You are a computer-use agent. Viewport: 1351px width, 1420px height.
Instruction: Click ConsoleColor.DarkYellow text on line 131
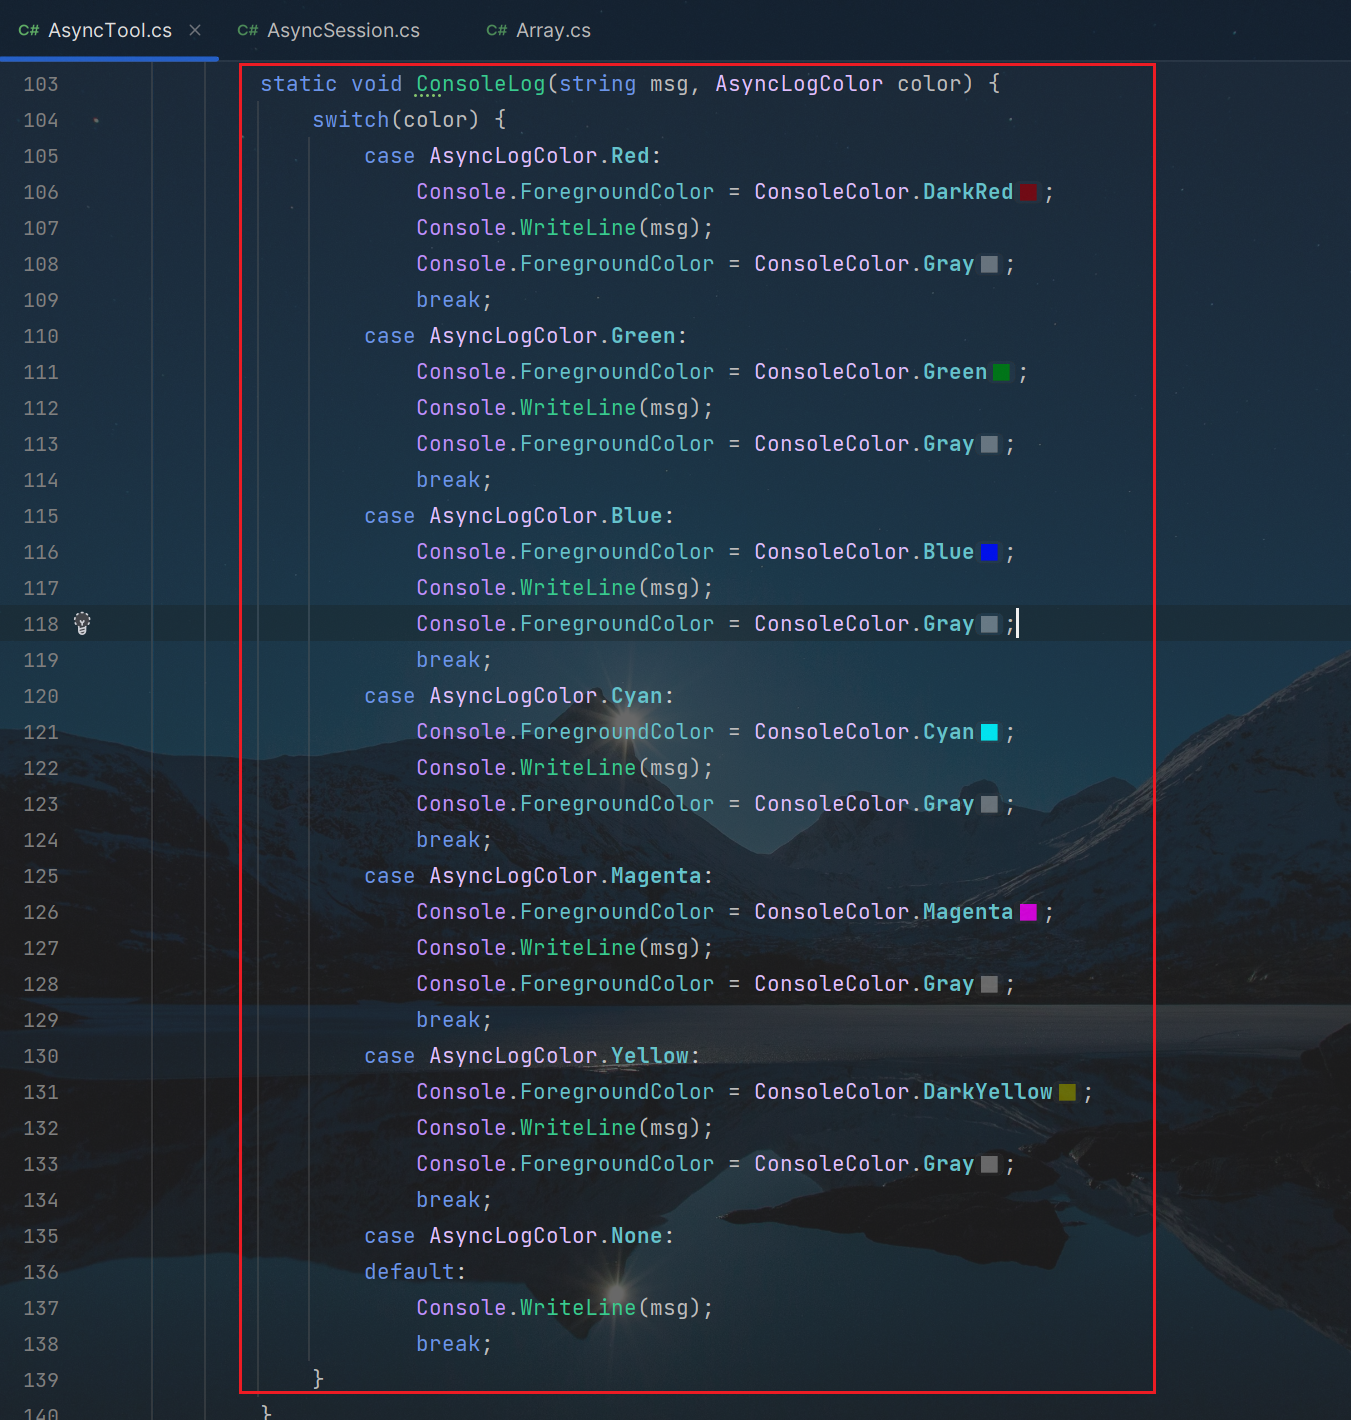pyautogui.click(x=904, y=1092)
